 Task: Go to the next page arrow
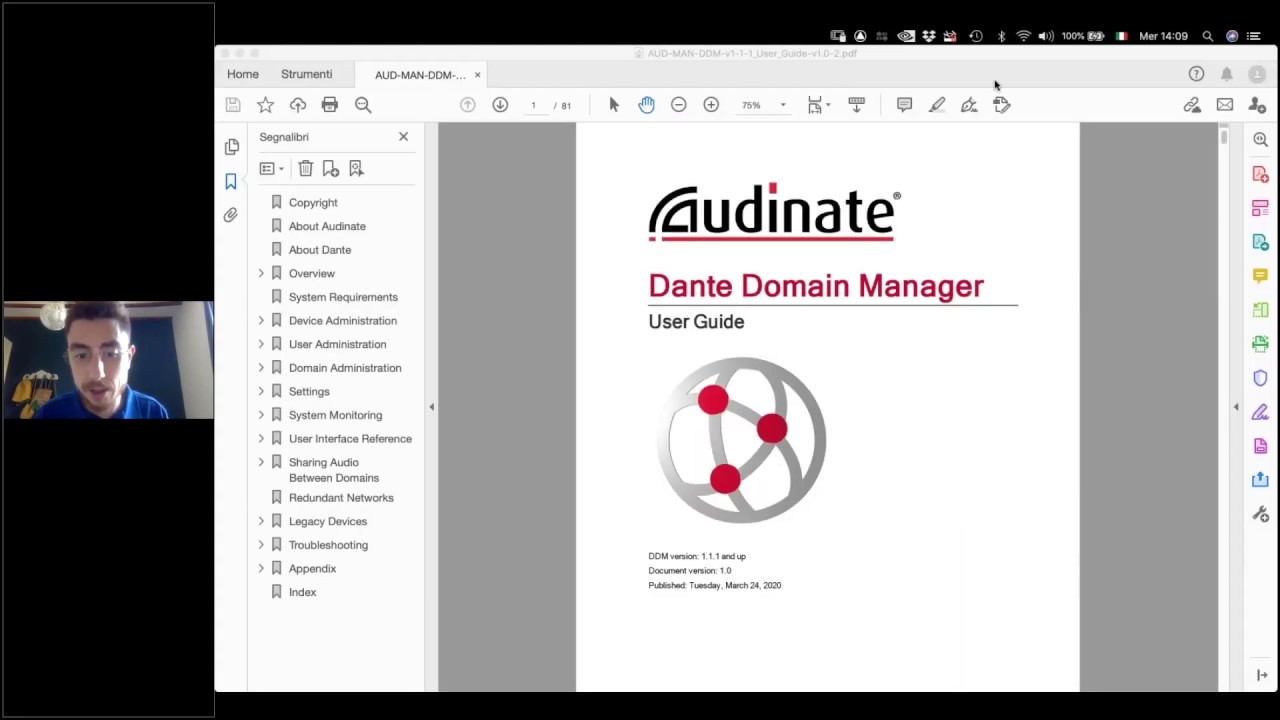click(500, 105)
